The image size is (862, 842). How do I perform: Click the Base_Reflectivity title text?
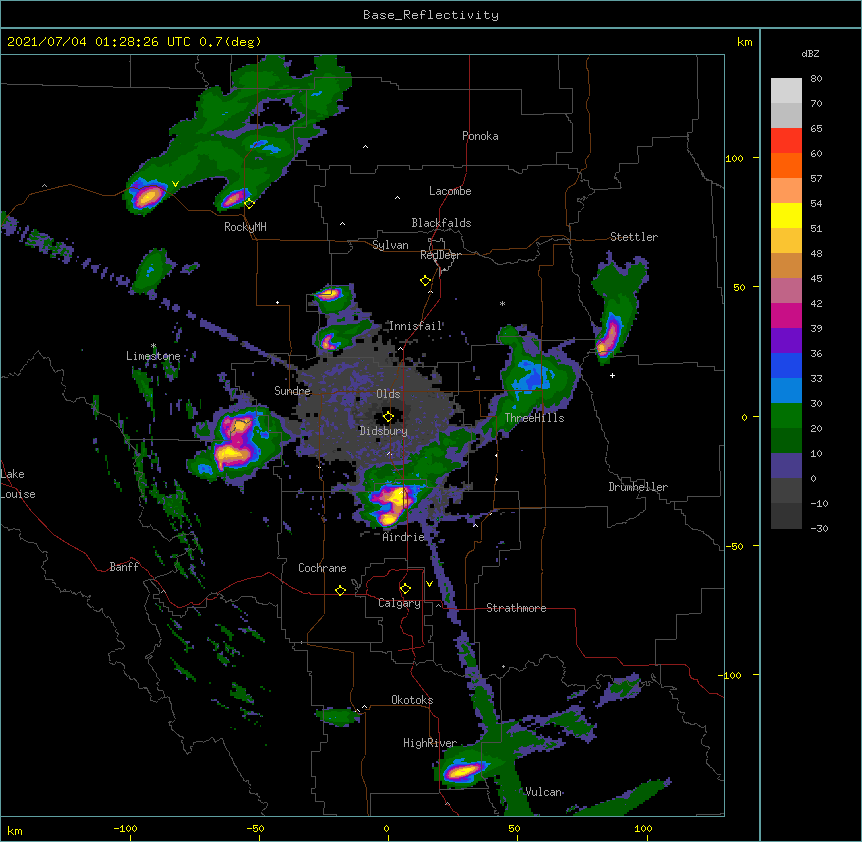431,15
